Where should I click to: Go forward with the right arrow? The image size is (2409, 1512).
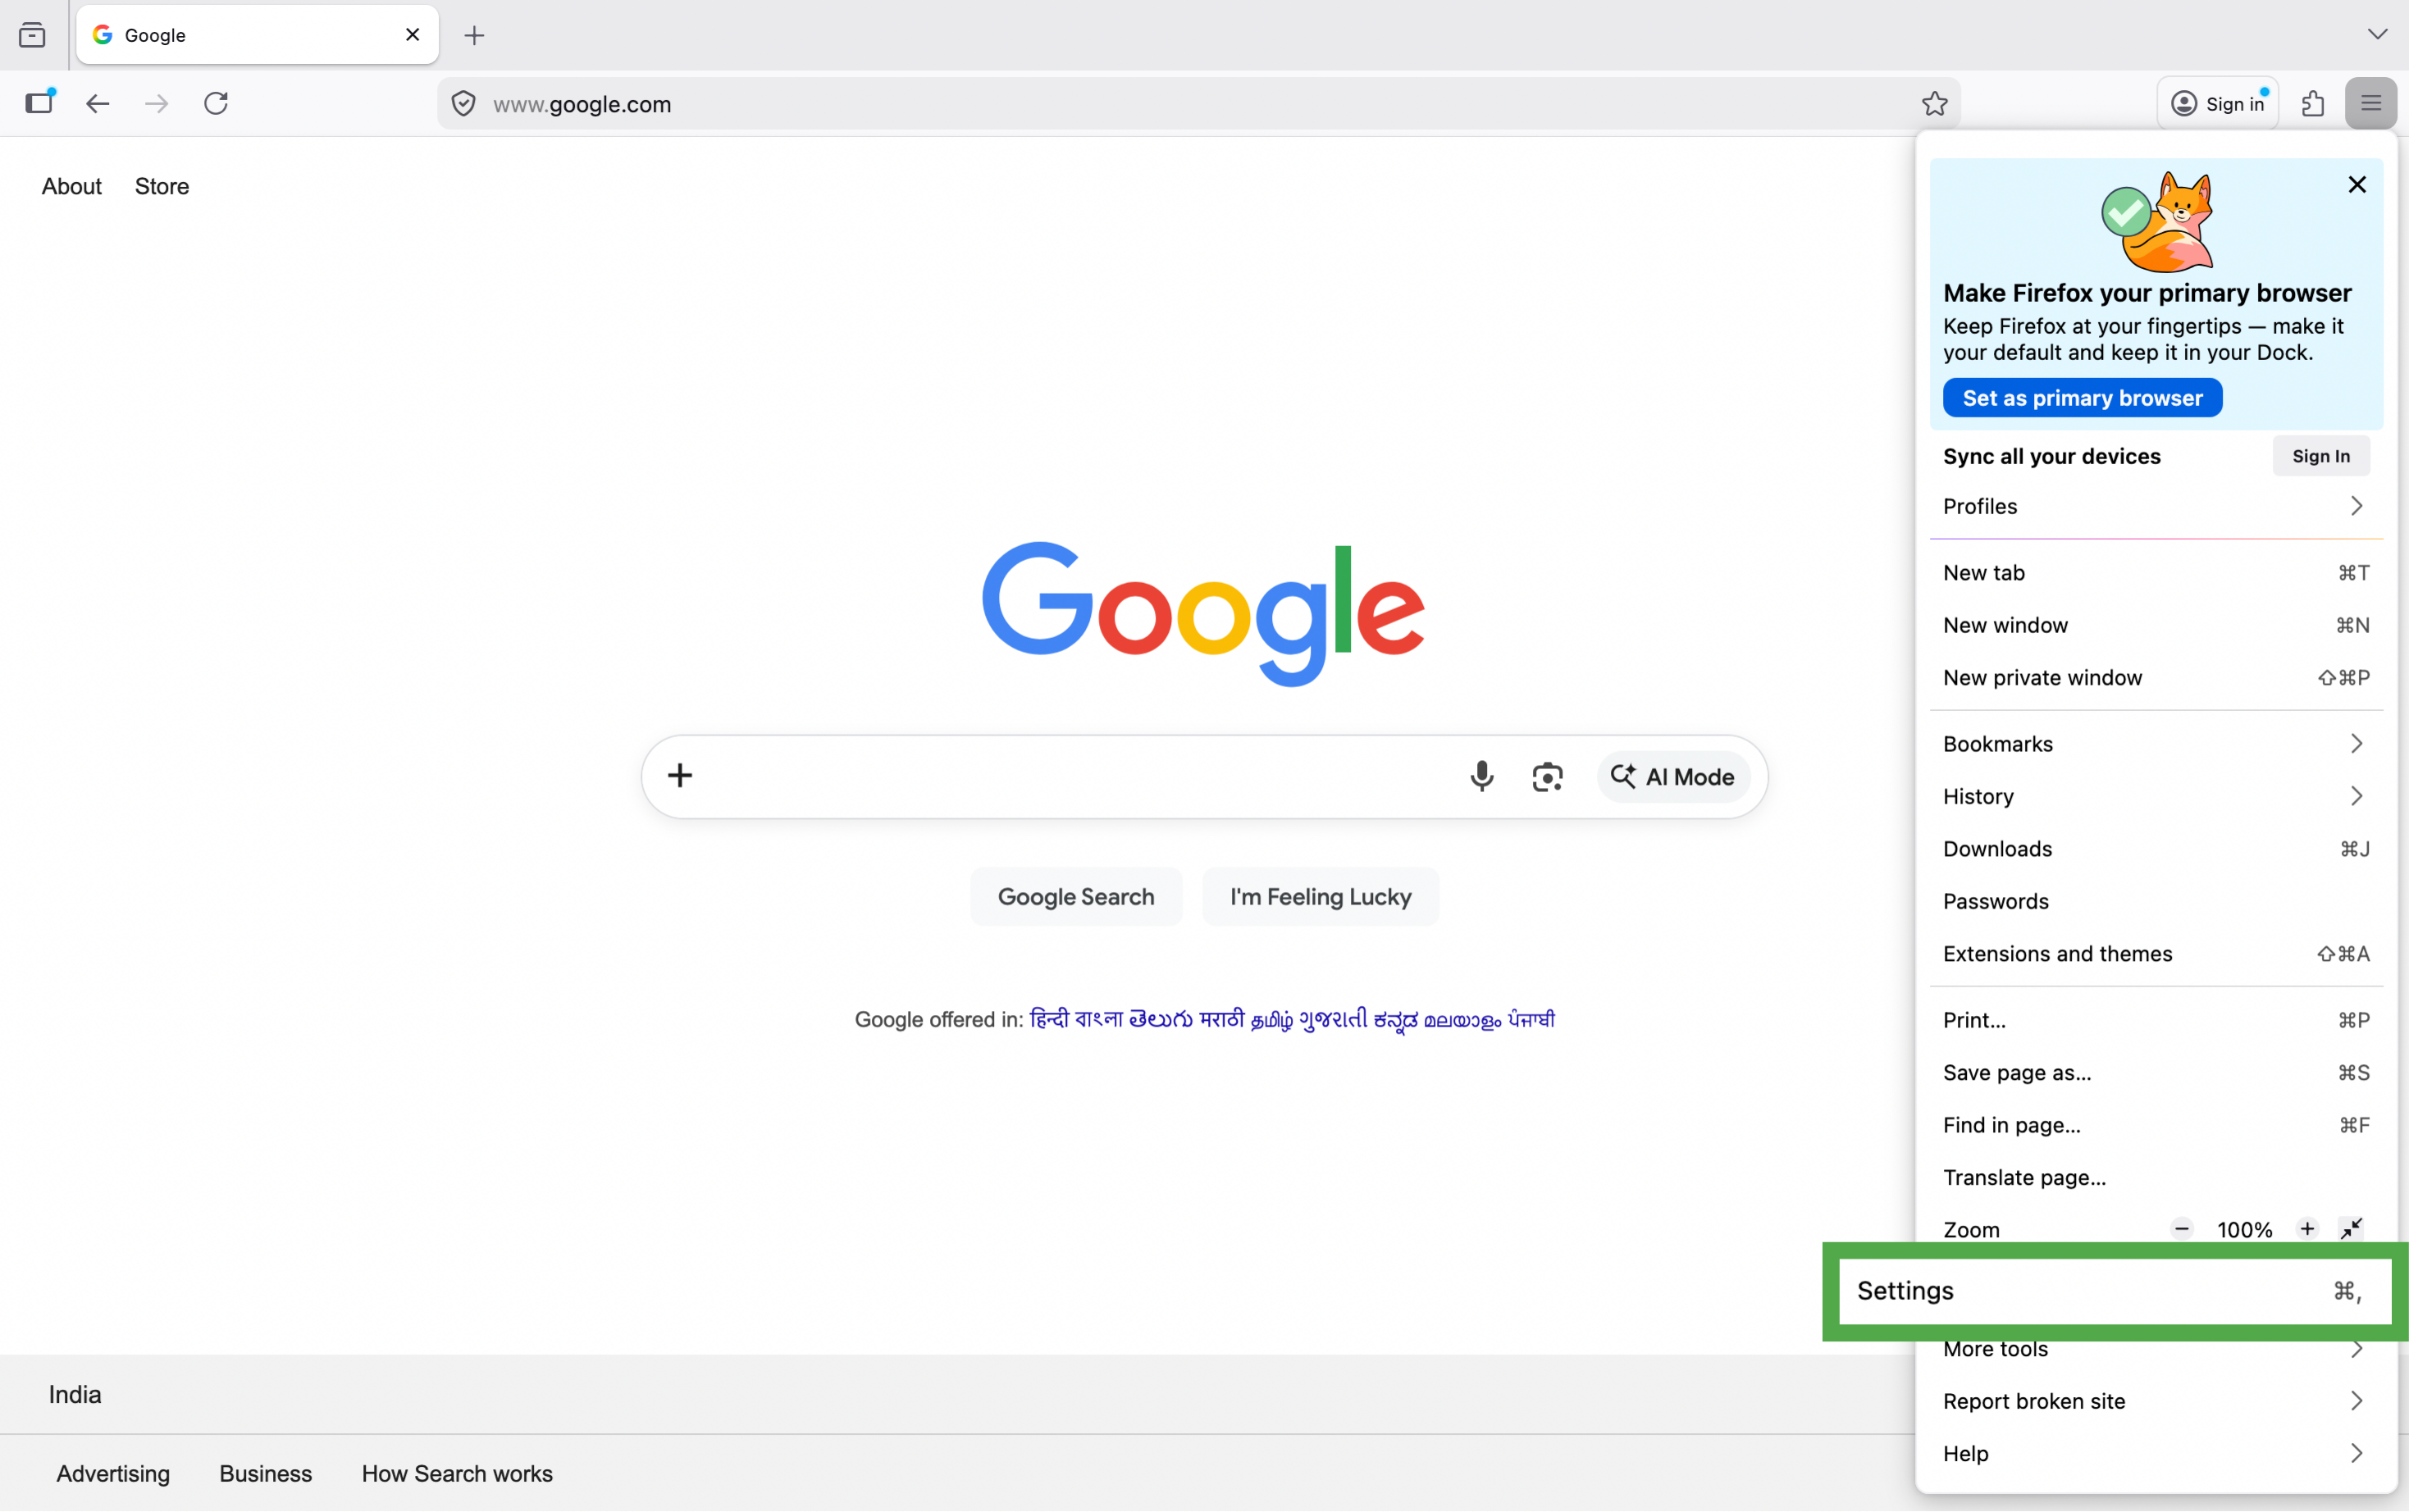coord(156,103)
